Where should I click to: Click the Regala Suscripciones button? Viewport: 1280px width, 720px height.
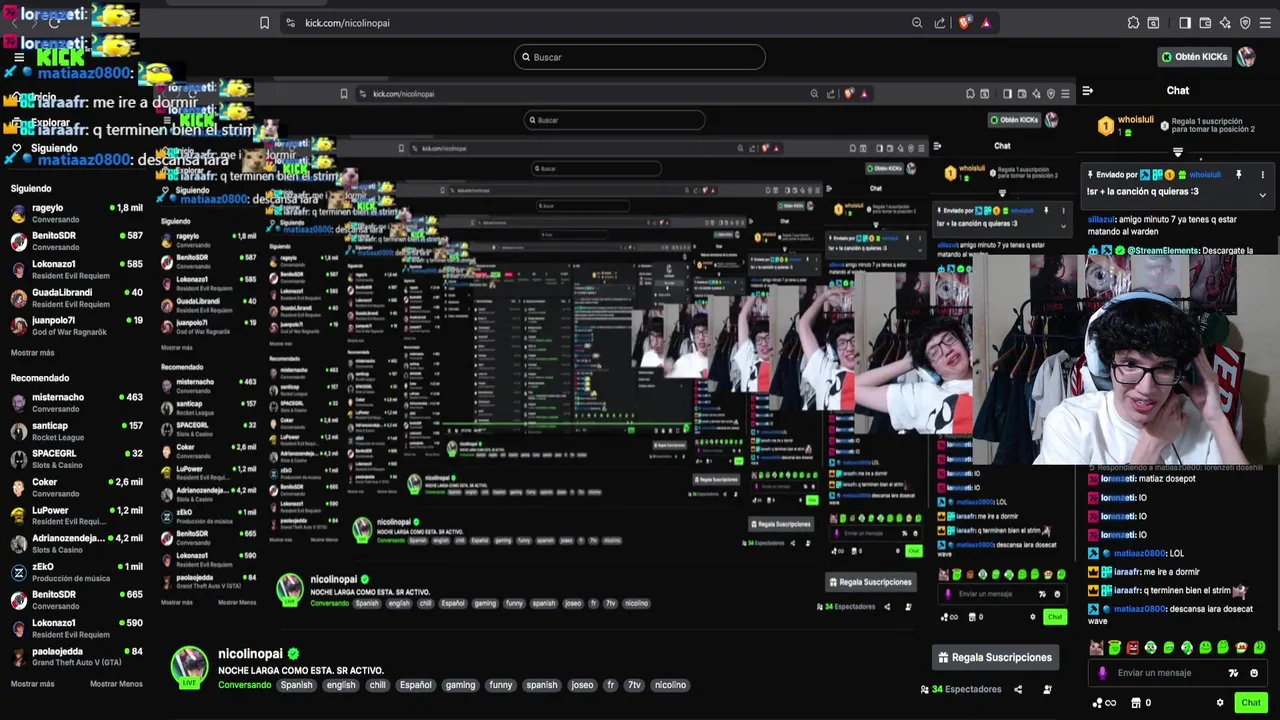[994, 658]
